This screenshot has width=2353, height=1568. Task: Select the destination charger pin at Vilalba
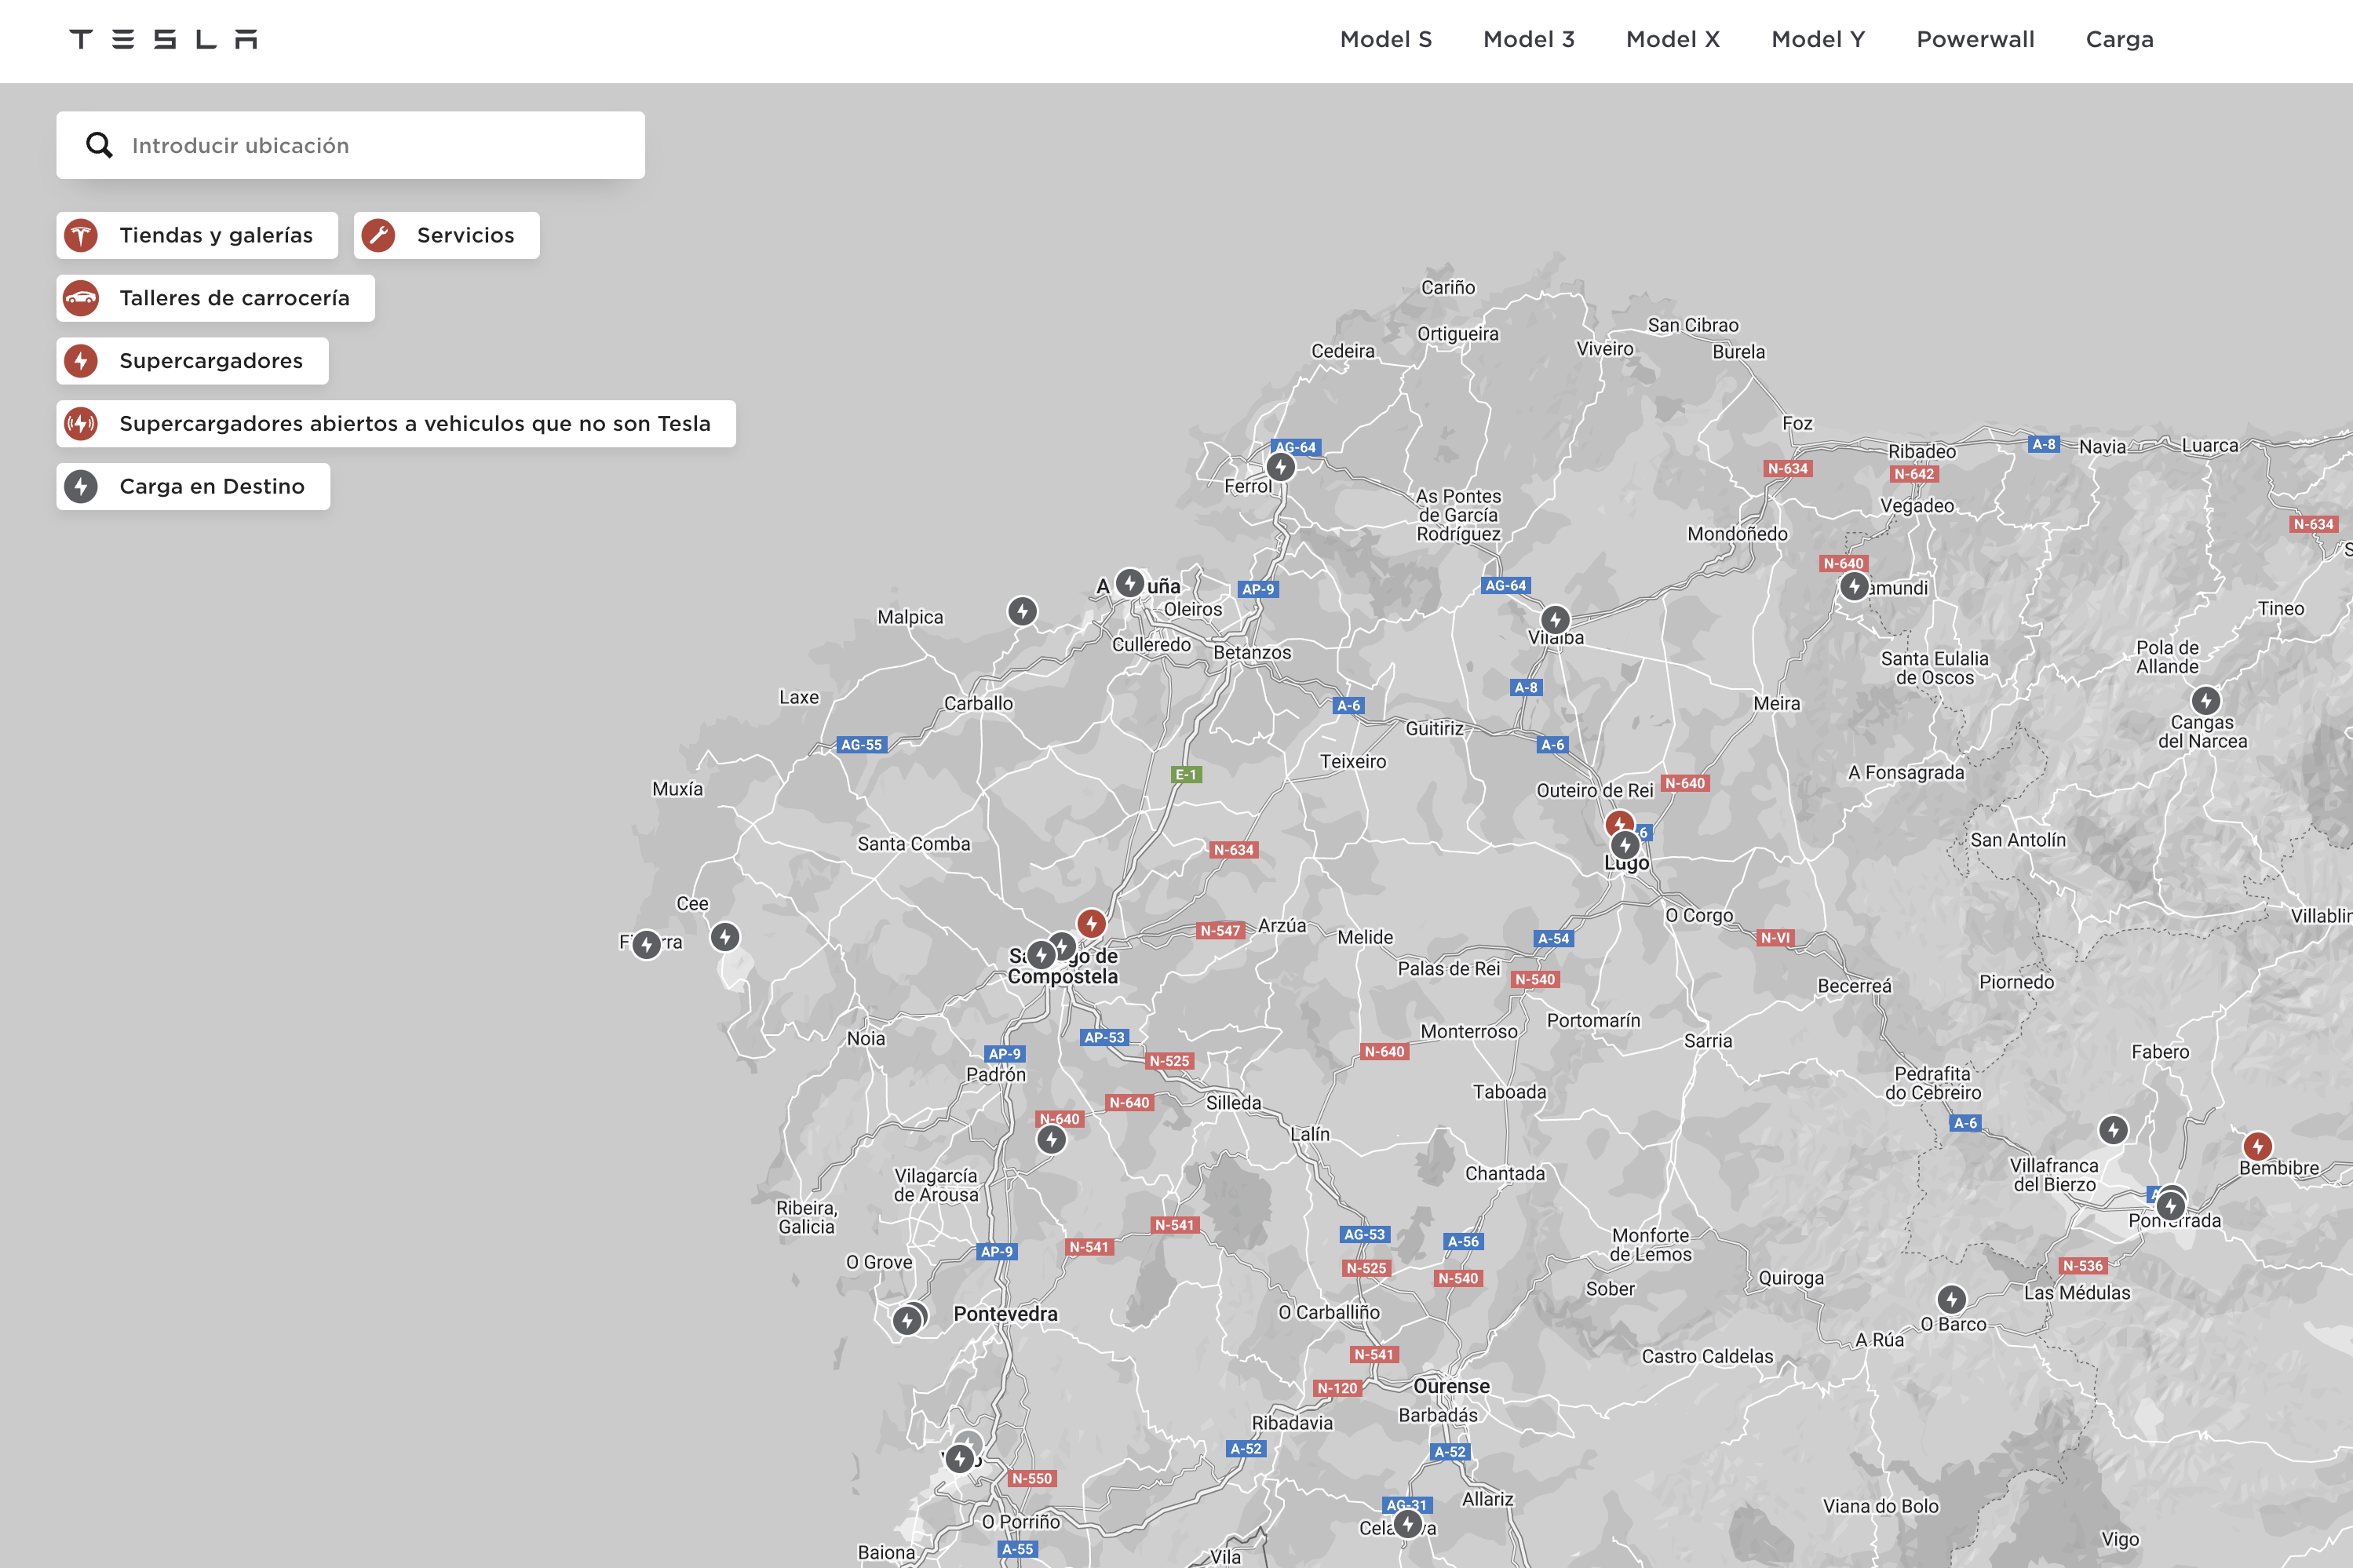click(x=1555, y=620)
